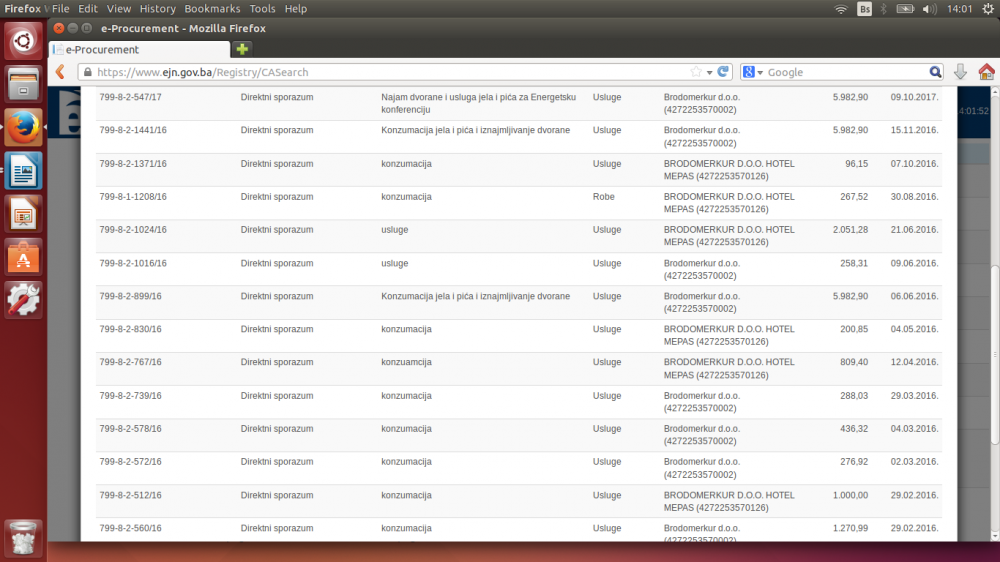Click contract number 799-8-2-547/17
This screenshot has width=1000, height=562.
point(130,97)
